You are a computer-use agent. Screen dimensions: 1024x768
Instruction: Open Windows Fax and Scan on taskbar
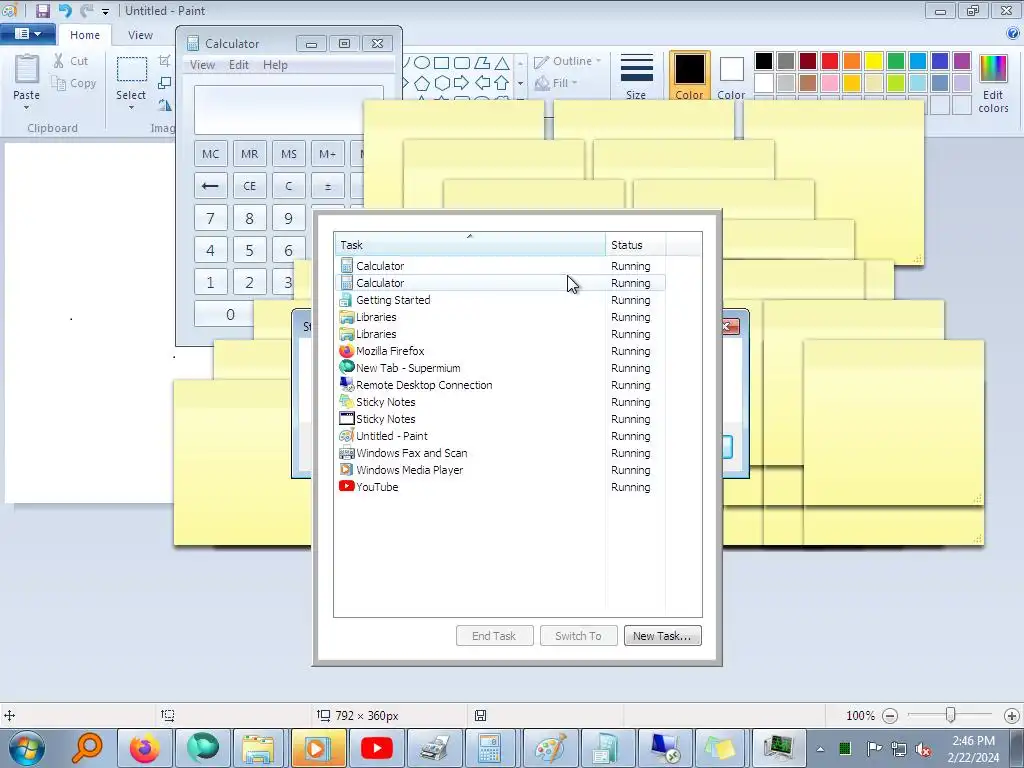(x=434, y=748)
